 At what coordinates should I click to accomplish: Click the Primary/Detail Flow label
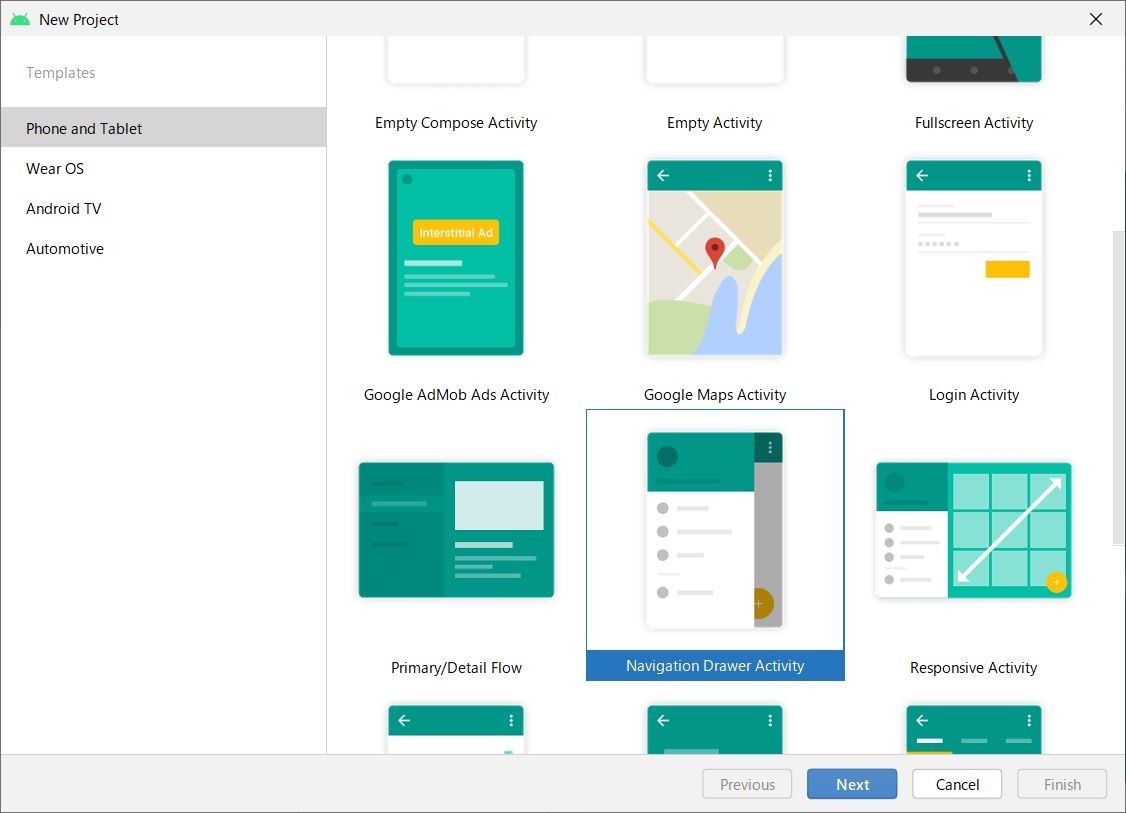pyautogui.click(x=456, y=668)
